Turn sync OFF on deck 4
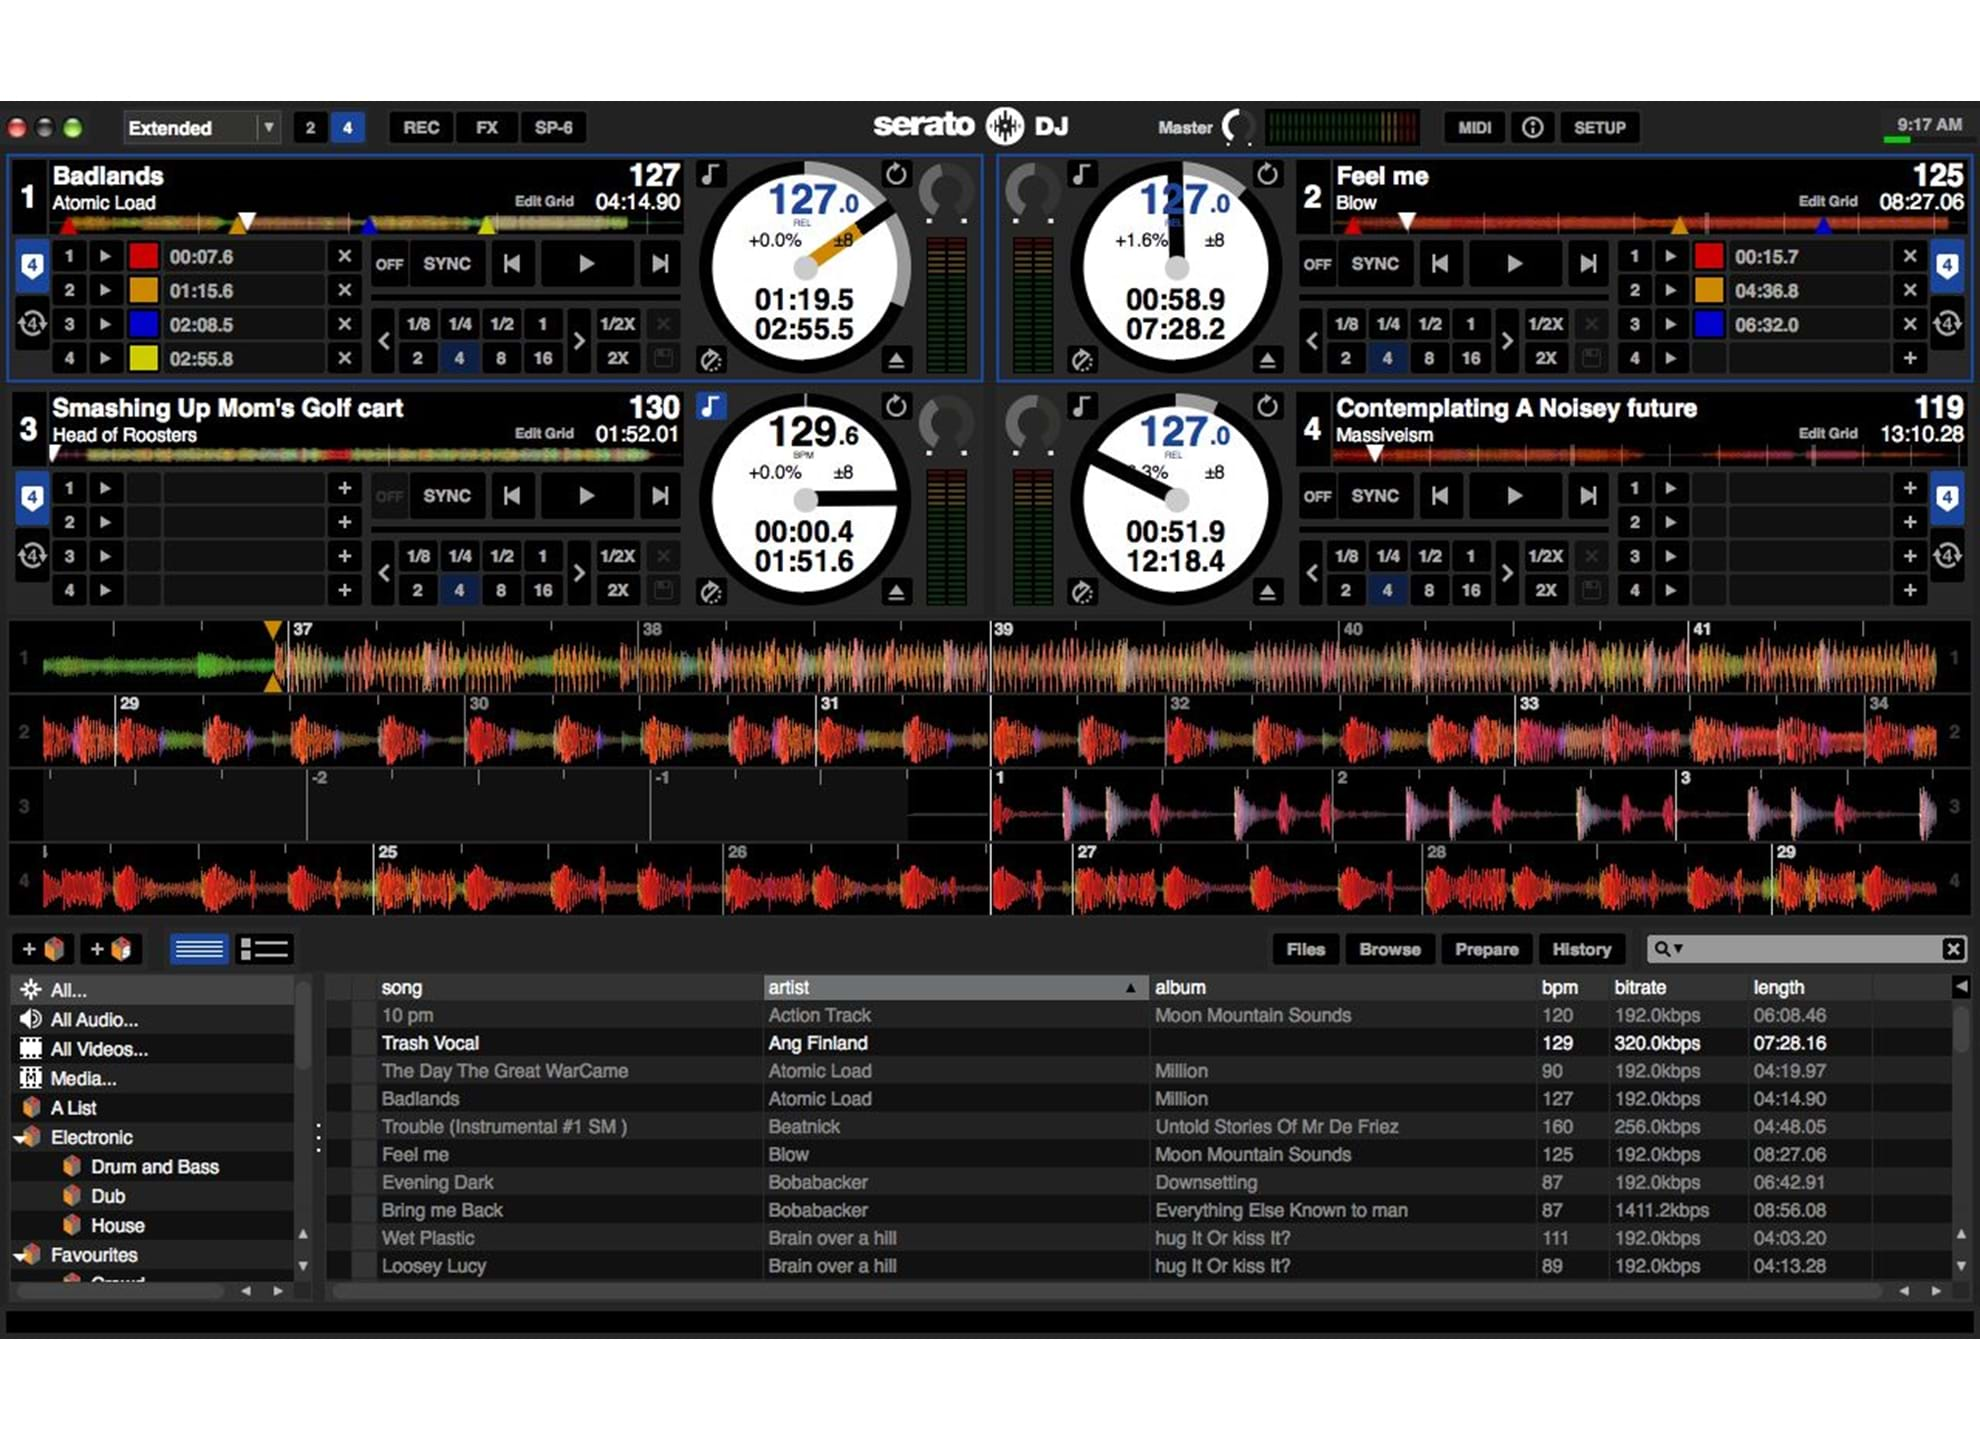1980x1440 pixels. pos(1317,496)
